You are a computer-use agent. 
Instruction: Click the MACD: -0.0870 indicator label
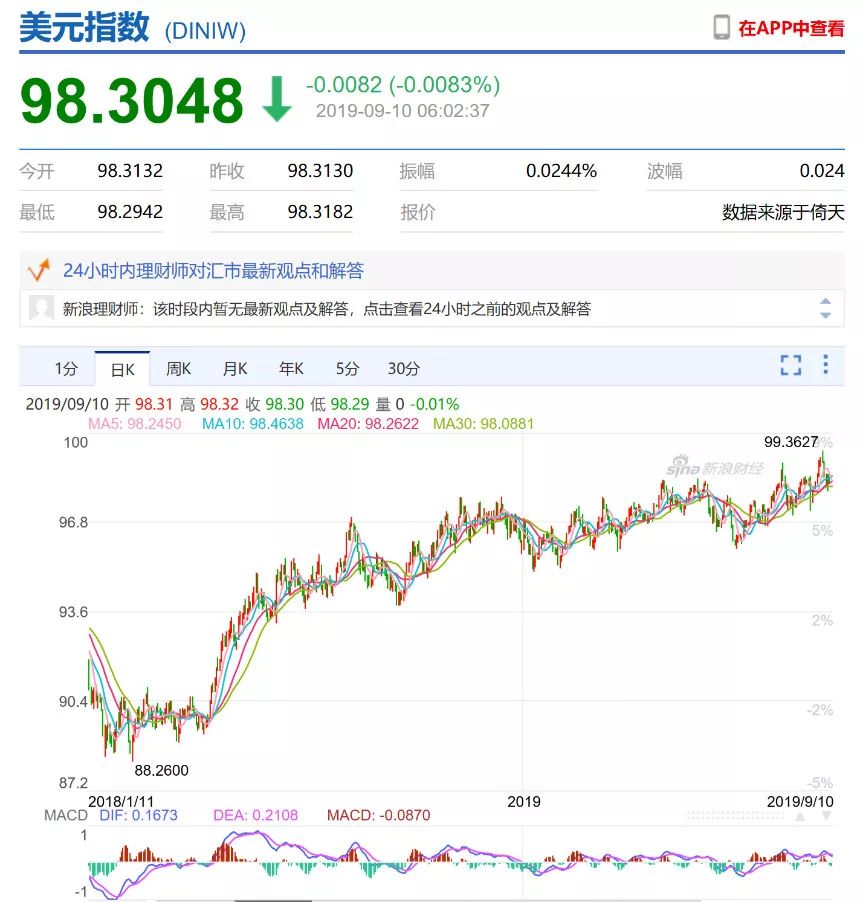pos(379,815)
